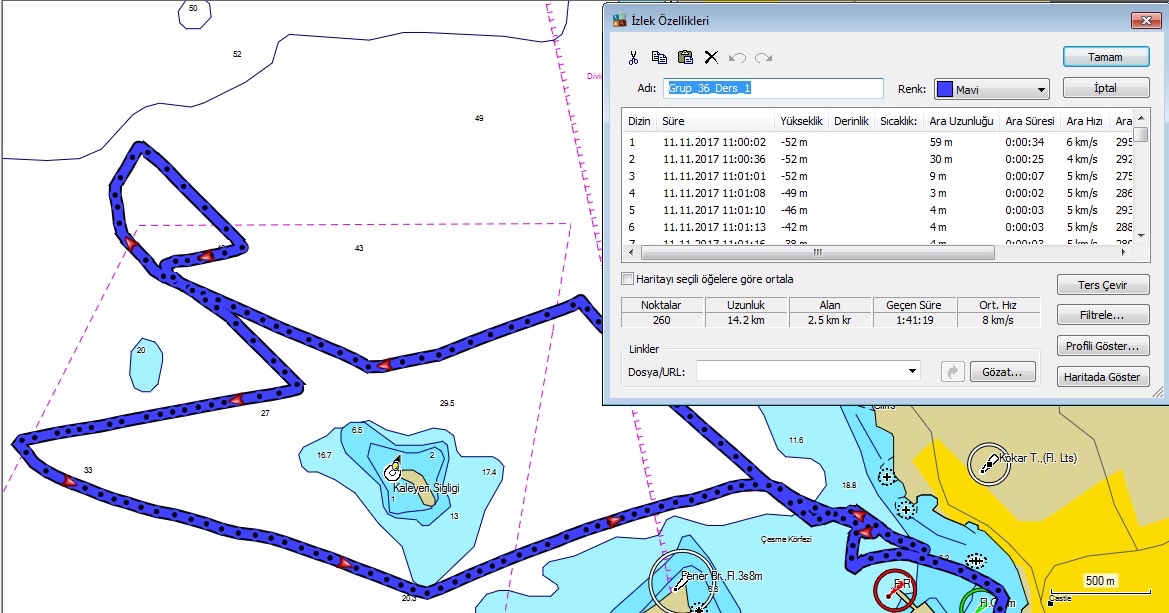Close the İzlek Özellikleri dialog

(x=1146, y=20)
